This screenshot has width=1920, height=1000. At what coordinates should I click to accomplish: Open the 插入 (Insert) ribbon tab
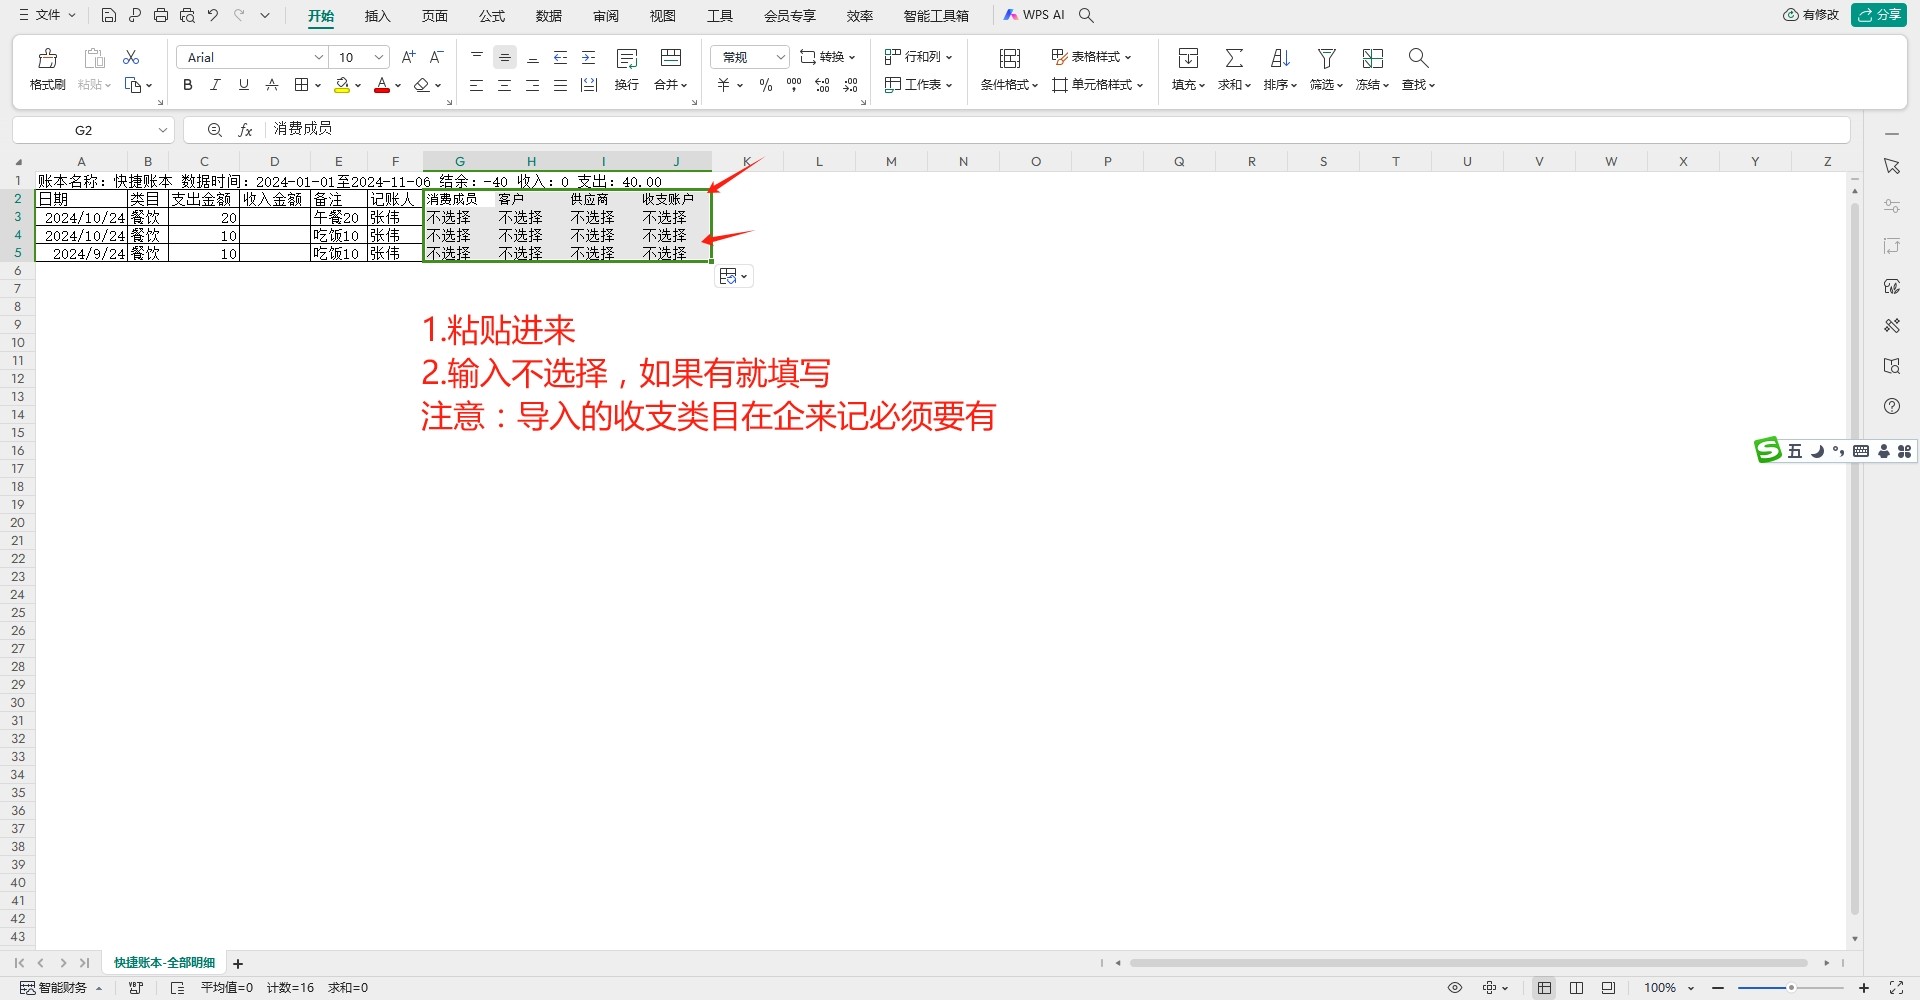(377, 16)
